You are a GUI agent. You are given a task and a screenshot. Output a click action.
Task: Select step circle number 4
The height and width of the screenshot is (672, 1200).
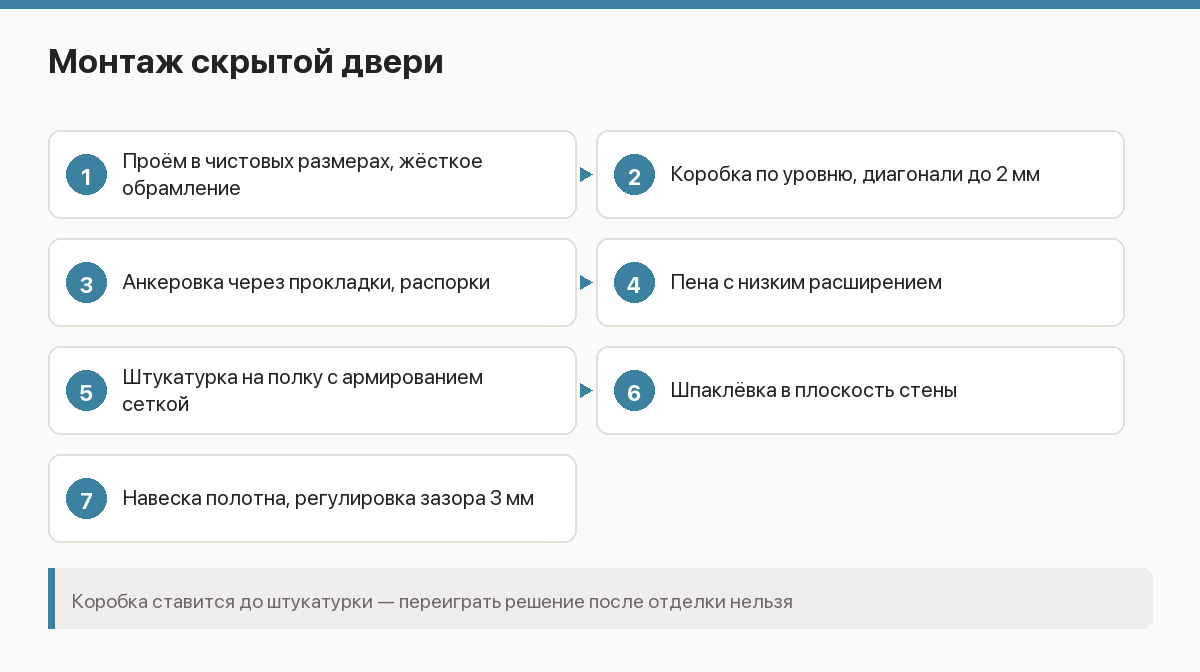point(634,283)
